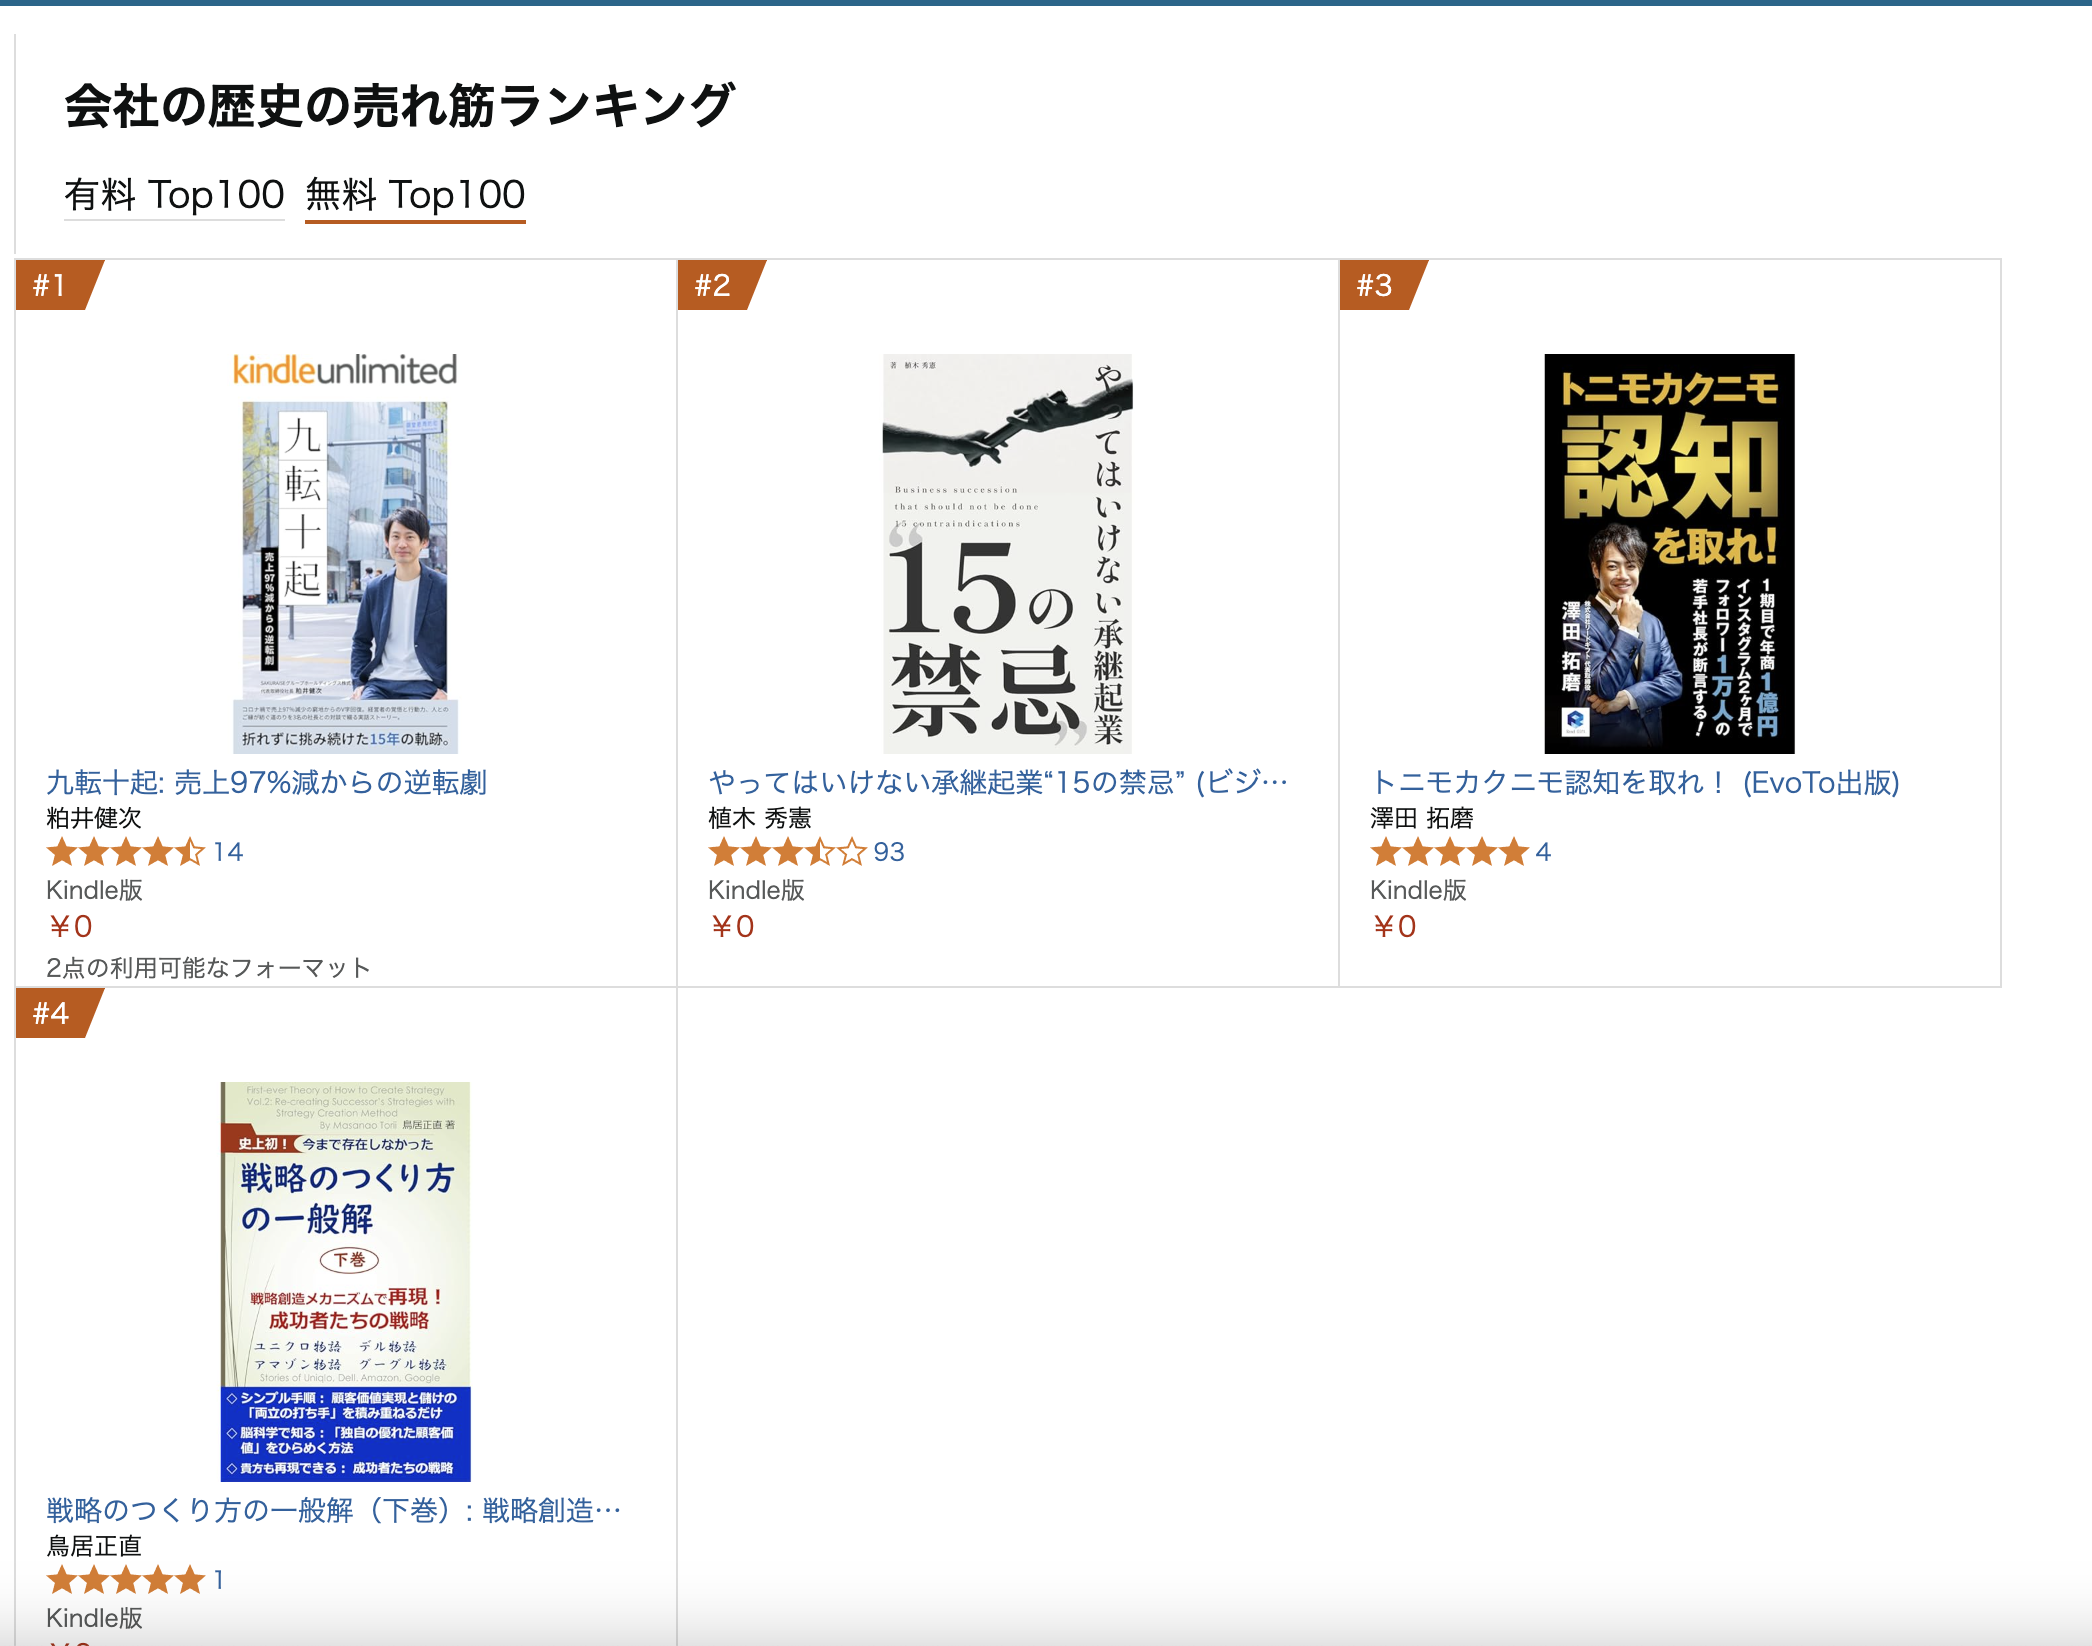Click the #1 rank badge
This screenshot has height=1646, width=2092.
tap(58, 285)
